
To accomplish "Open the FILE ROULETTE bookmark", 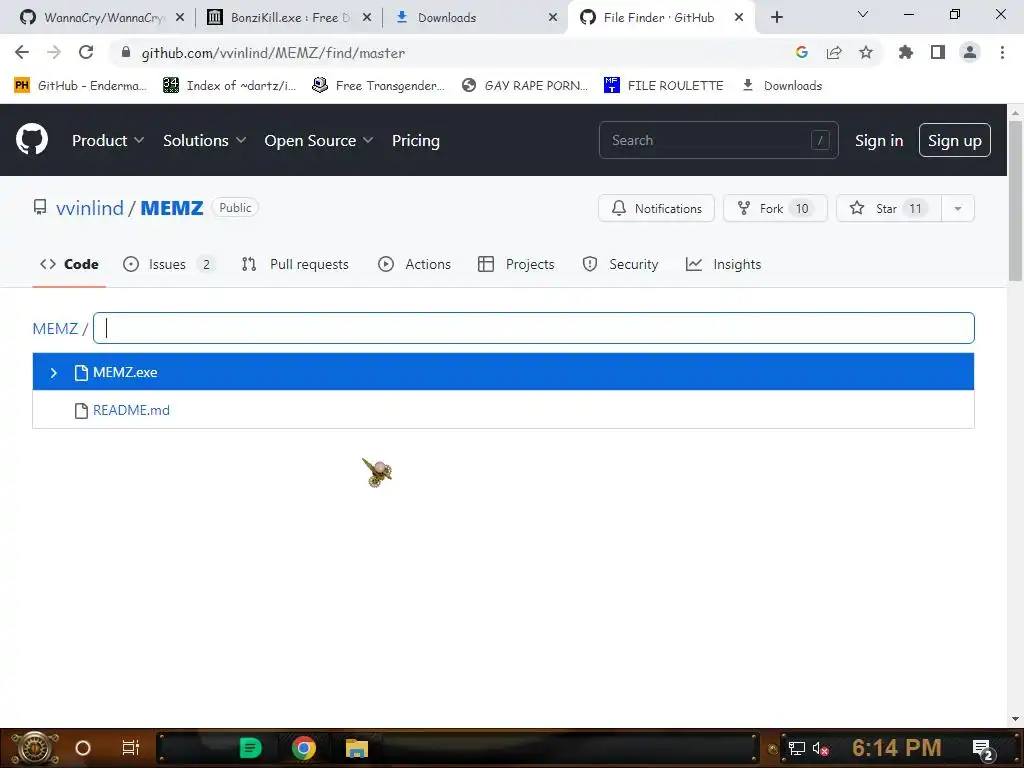I will (x=664, y=86).
